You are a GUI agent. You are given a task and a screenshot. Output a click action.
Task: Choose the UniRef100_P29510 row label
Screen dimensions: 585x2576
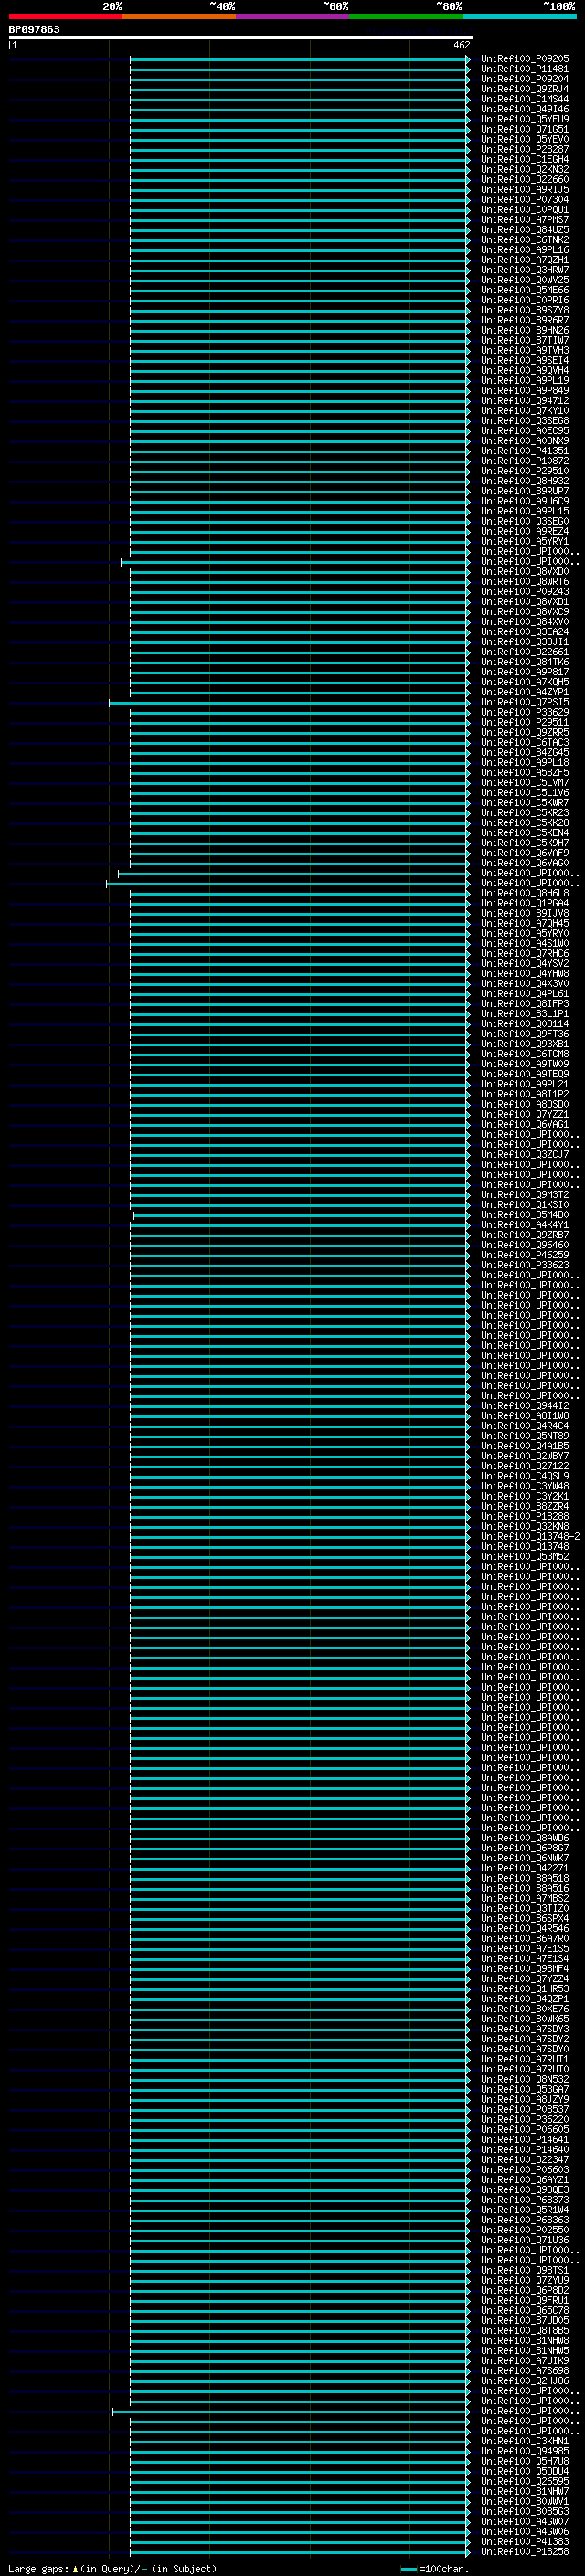pyautogui.click(x=525, y=471)
